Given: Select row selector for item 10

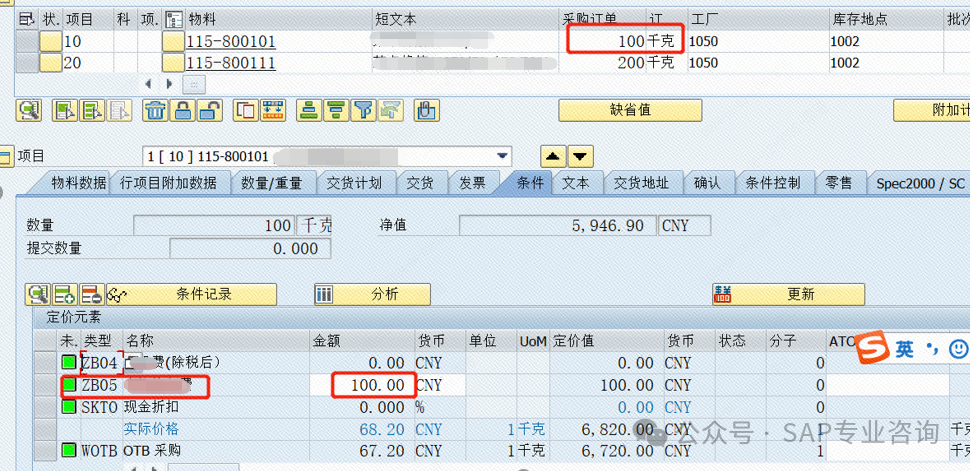Looking at the screenshot, I should click(25, 41).
